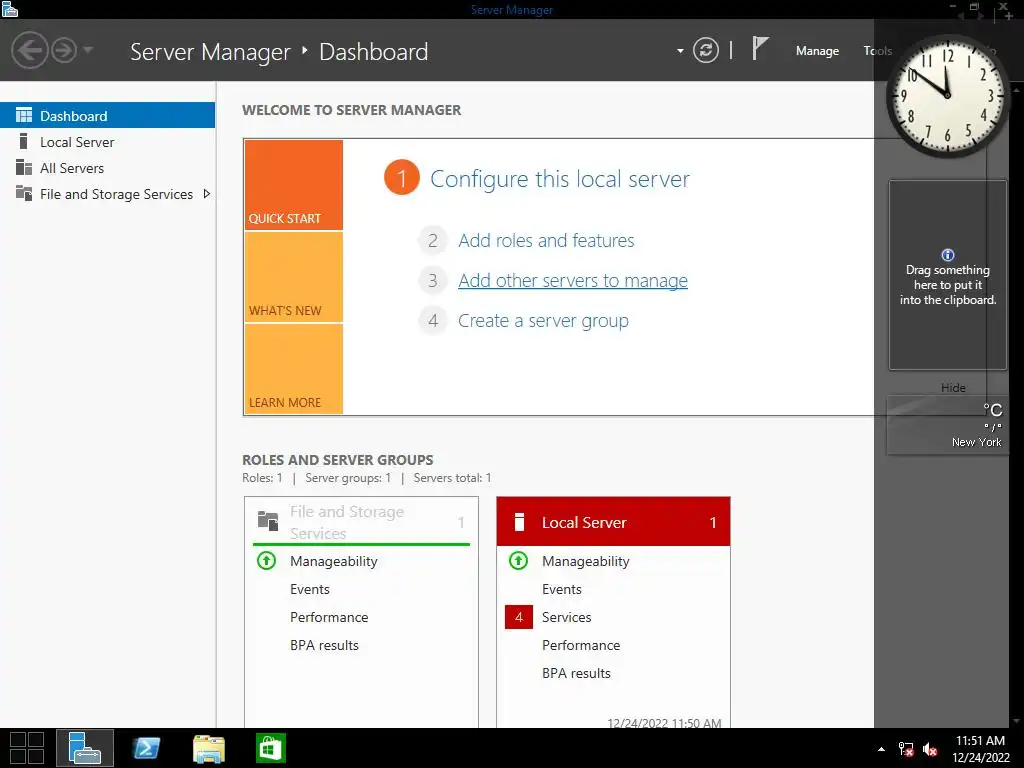The image size is (1024, 768).
Task: Click the Server Manager title bar app icon
Action: pyautogui.click(x=10, y=9)
